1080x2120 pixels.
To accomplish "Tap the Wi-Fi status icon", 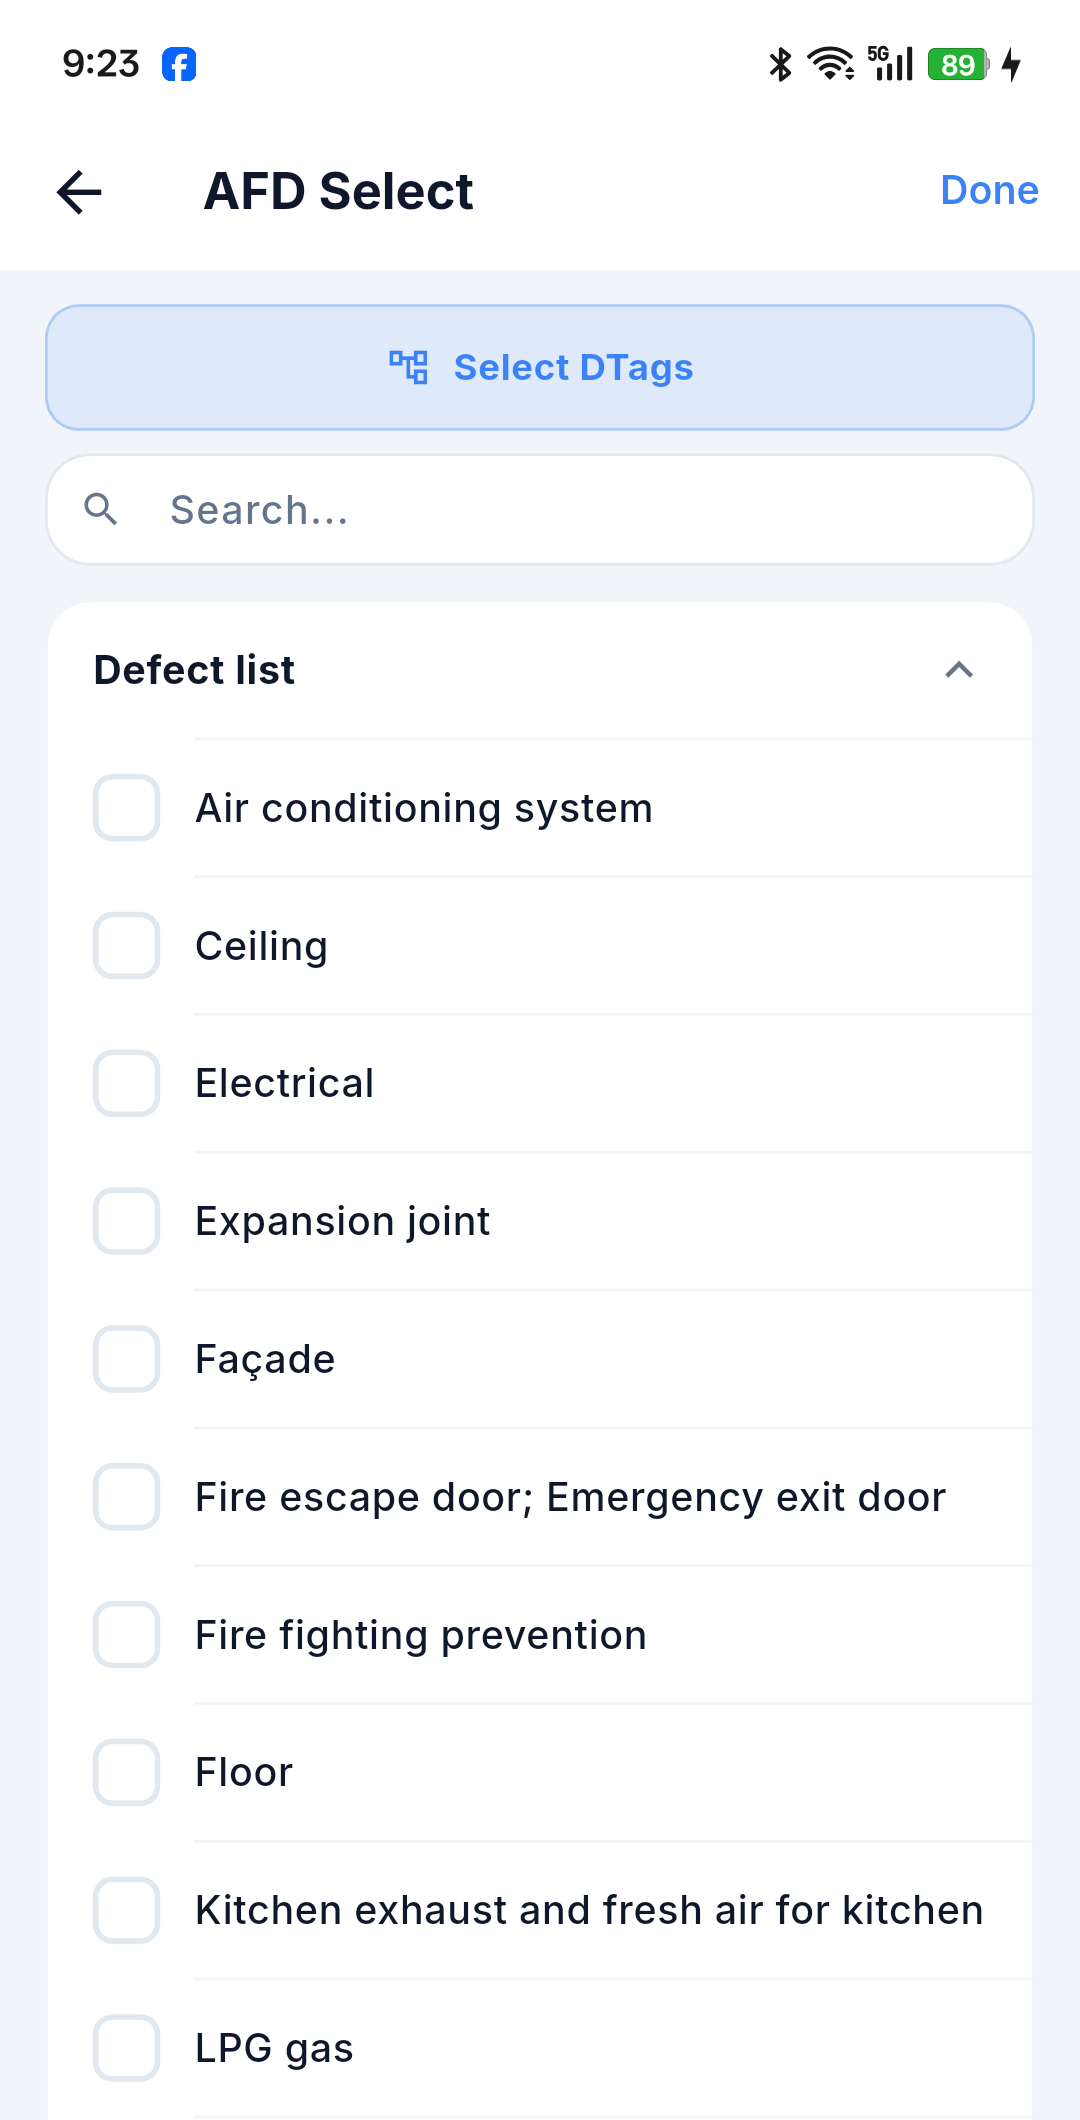I will (x=830, y=64).
